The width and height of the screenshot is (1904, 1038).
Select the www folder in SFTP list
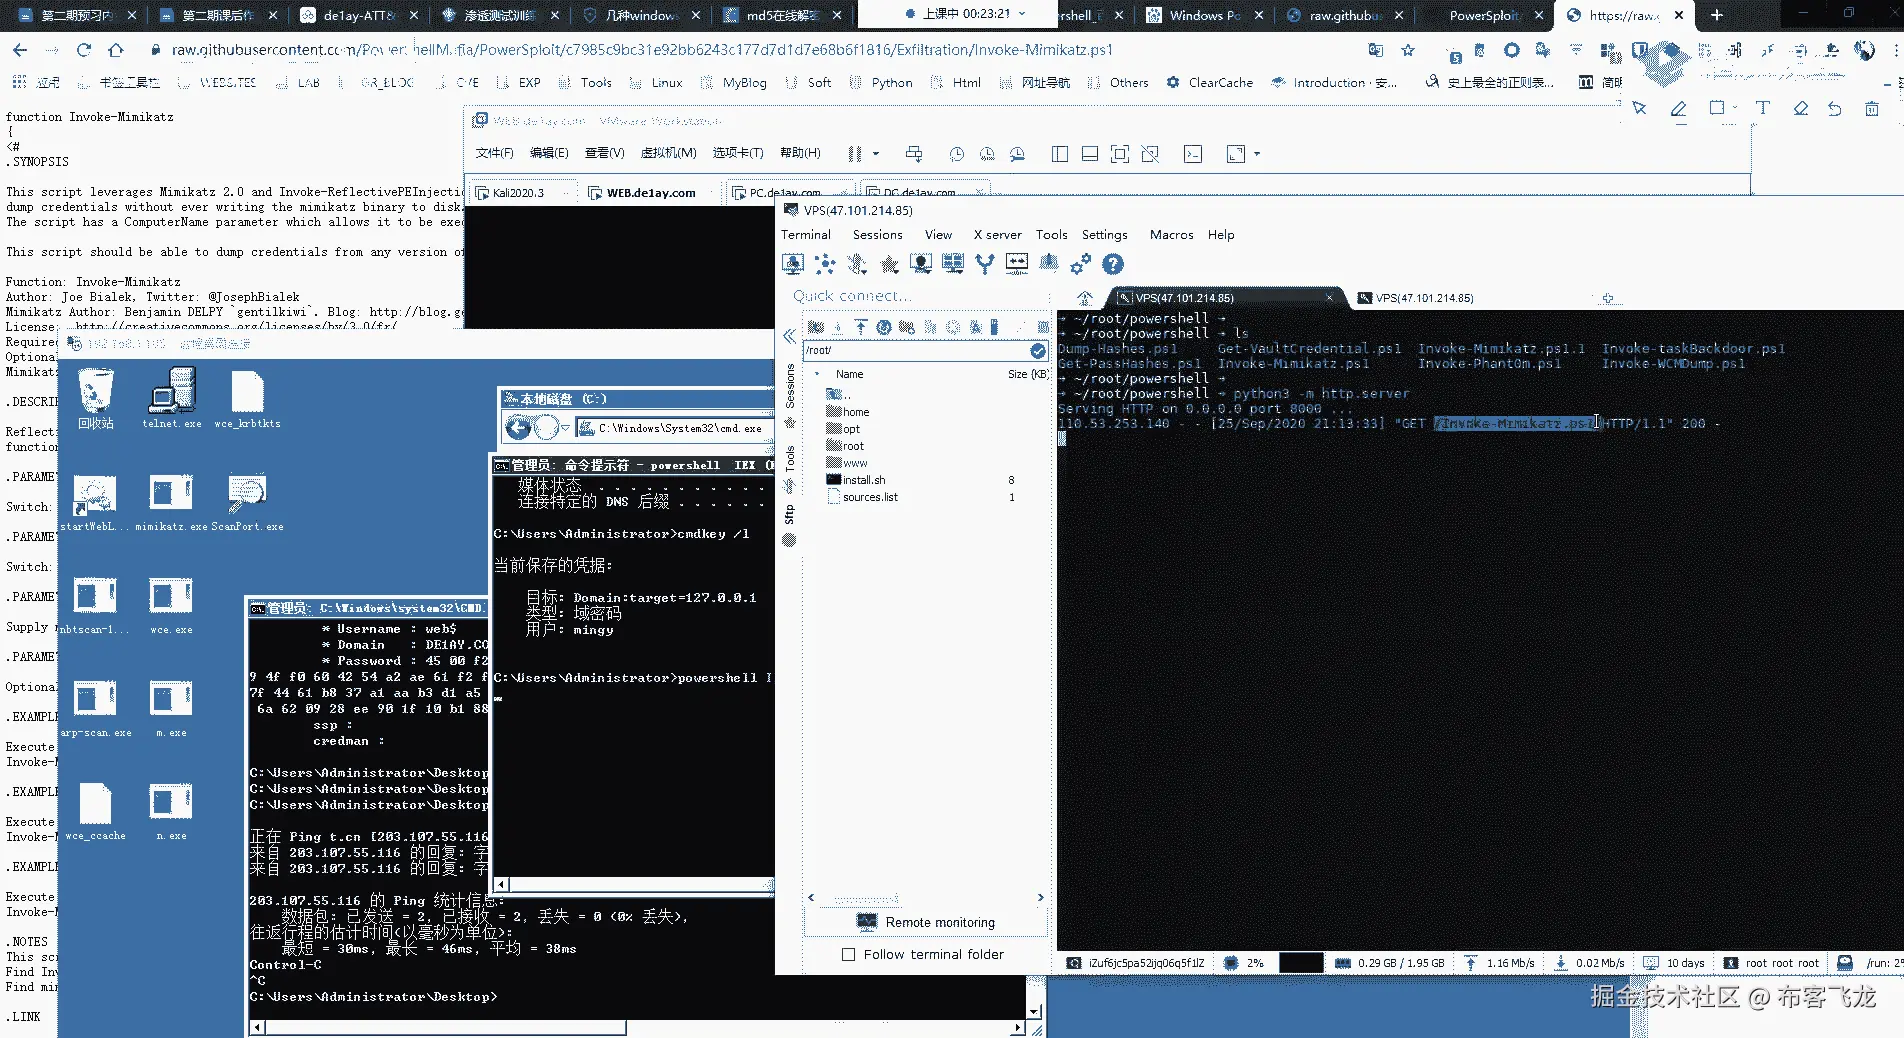[847, 463]
